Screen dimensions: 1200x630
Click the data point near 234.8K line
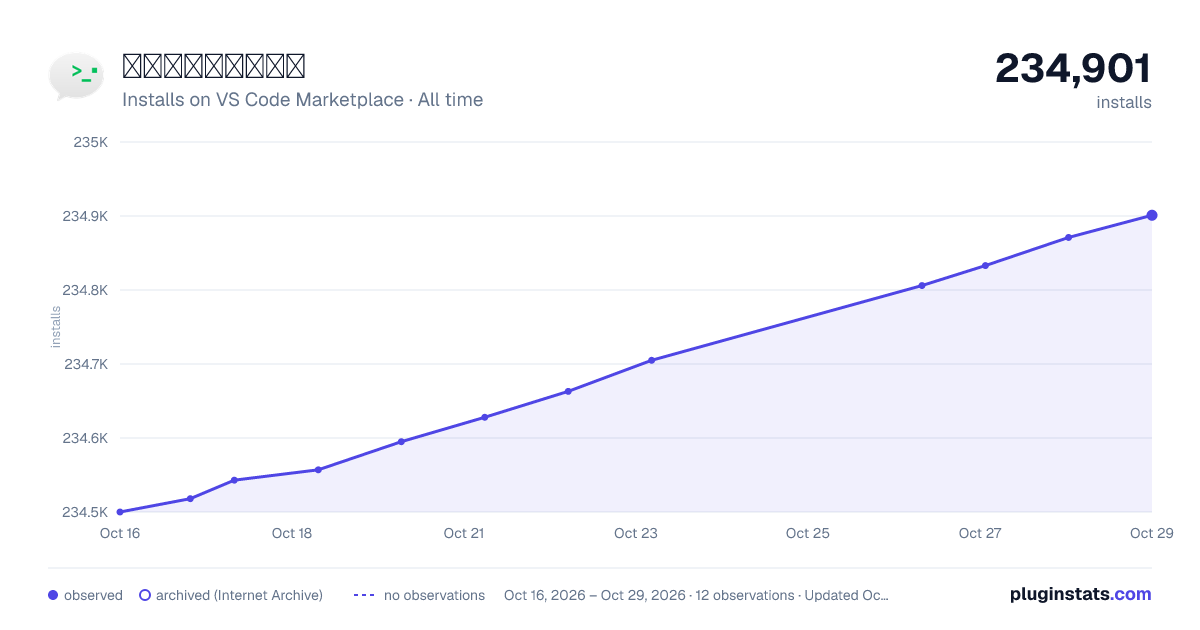[922, 286]
